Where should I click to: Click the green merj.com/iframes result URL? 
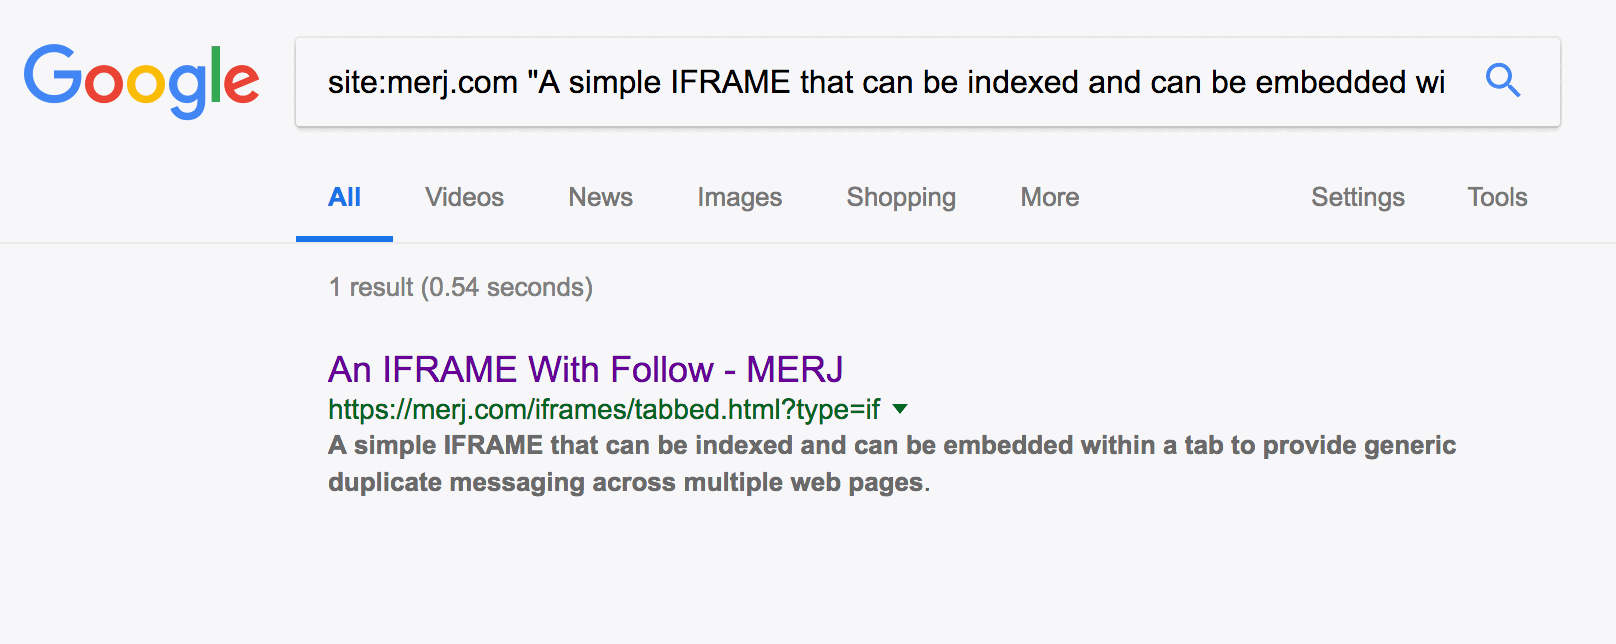pyautogui.click(x=603, y=410)
